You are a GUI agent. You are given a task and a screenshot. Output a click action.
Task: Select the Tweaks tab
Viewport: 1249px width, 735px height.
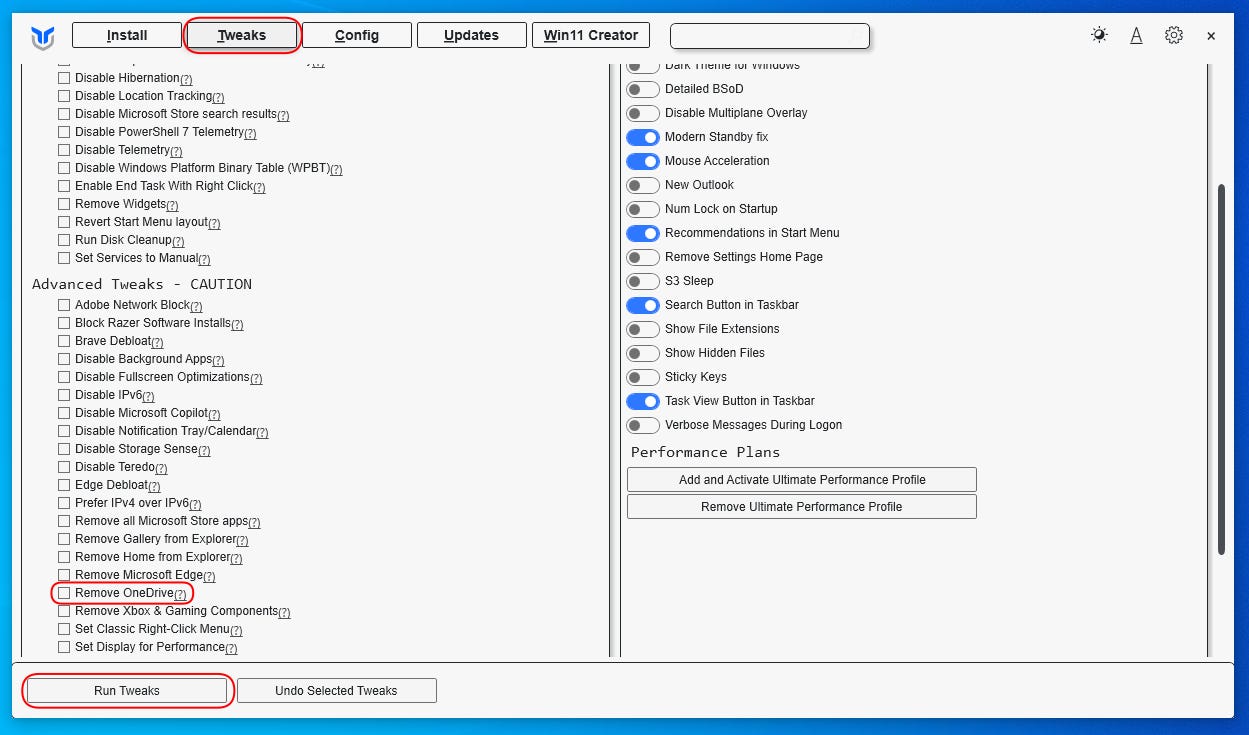[242, 35]
